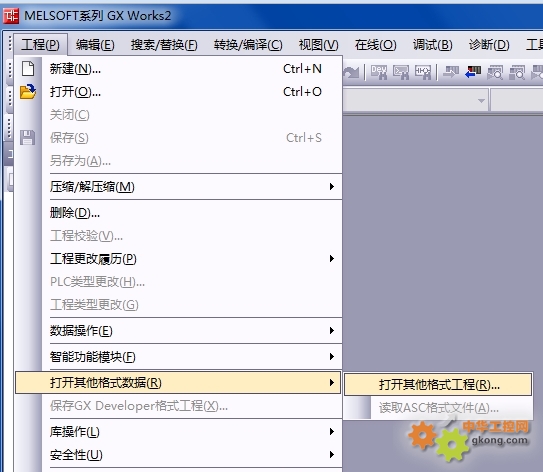Viewport: 543px width, 472px height.
Task: Click the Open project folder icon
Action: pos(28,92)
